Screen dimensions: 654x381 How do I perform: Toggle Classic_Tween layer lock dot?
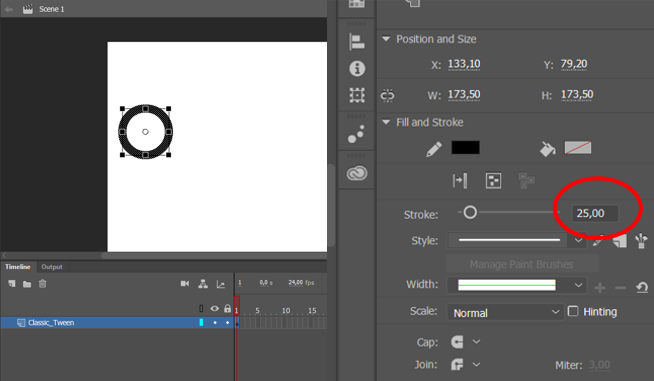coord(227,323)
